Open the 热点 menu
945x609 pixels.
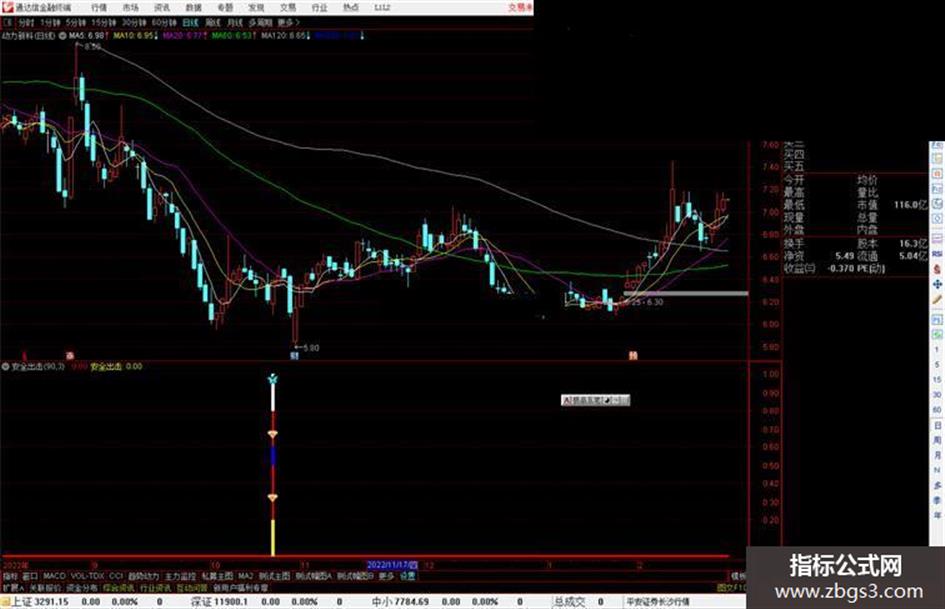351,8
